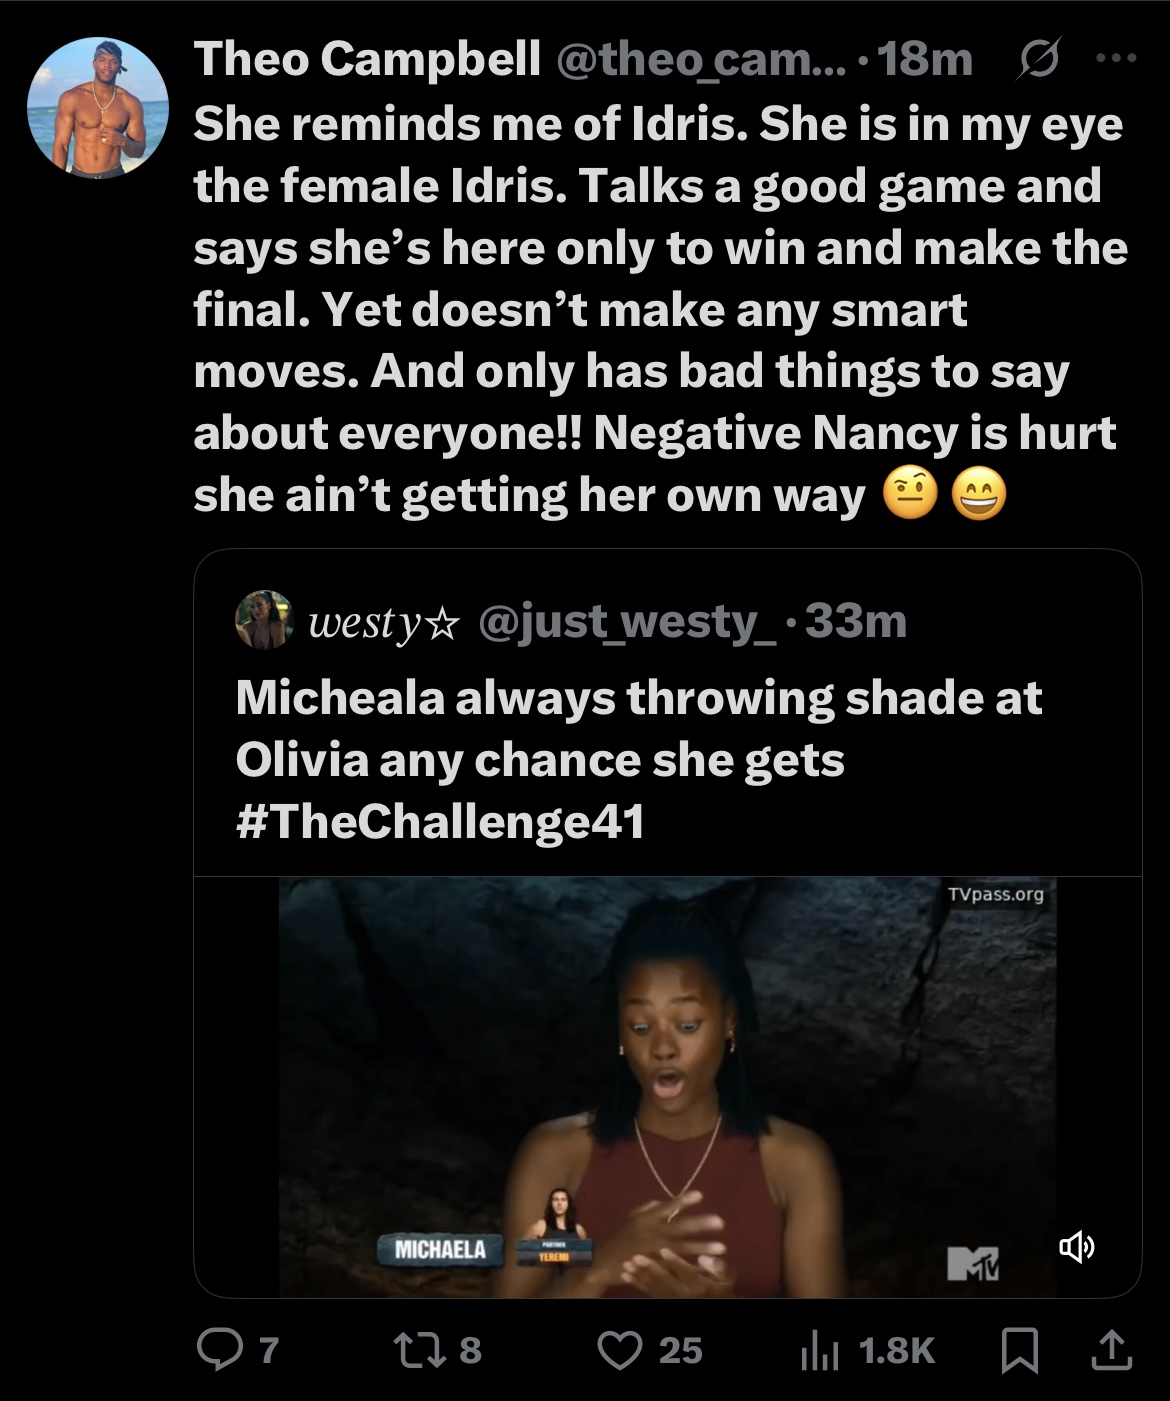Click the Theo Campbell display name
Screen dimensions: 1170x1401
point(367,59)
